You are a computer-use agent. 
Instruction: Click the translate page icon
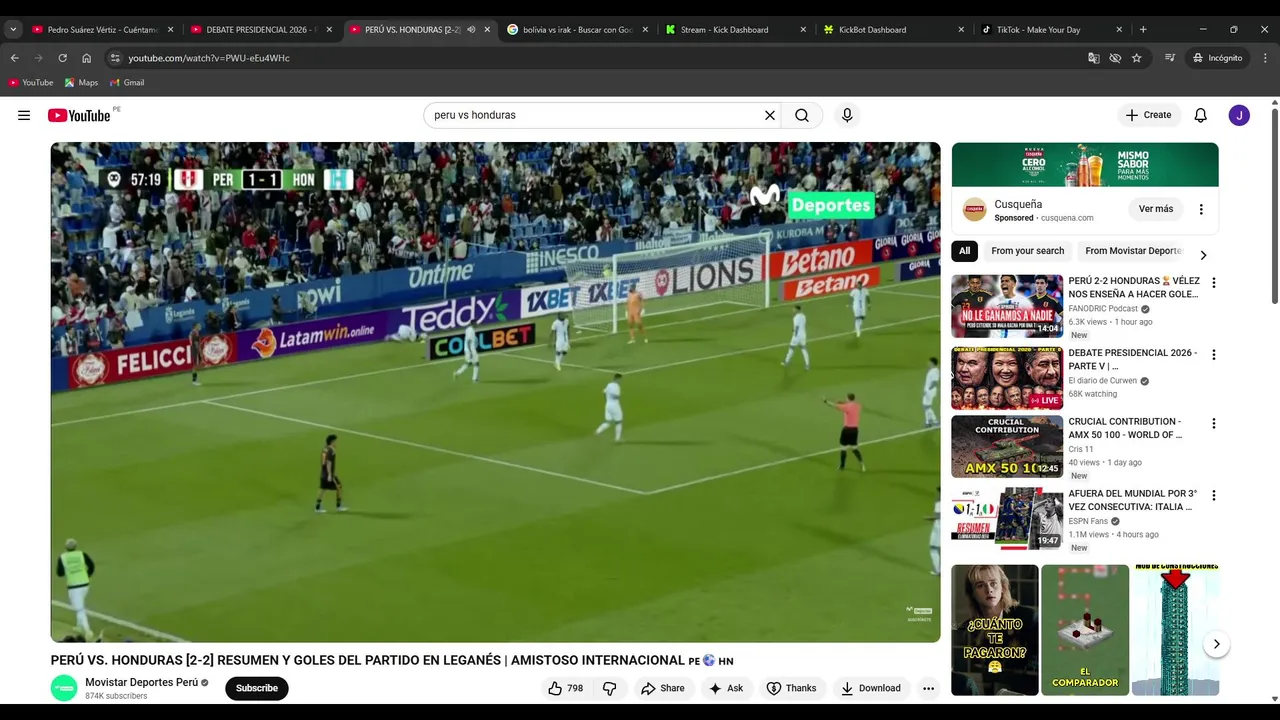1094,58
